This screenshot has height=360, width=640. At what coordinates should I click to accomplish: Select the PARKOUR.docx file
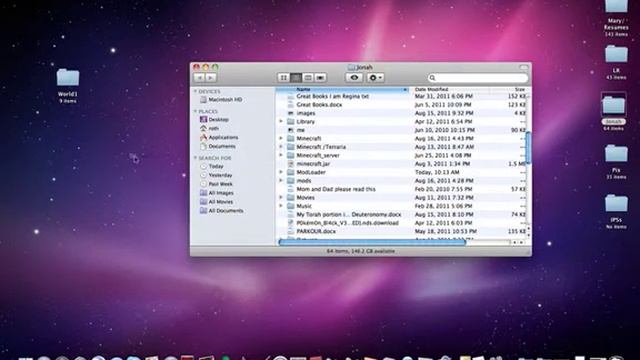point(401,231)
